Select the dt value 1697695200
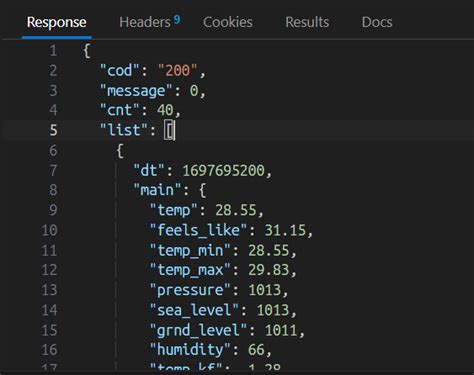474x375 pixels. (223, 170)
